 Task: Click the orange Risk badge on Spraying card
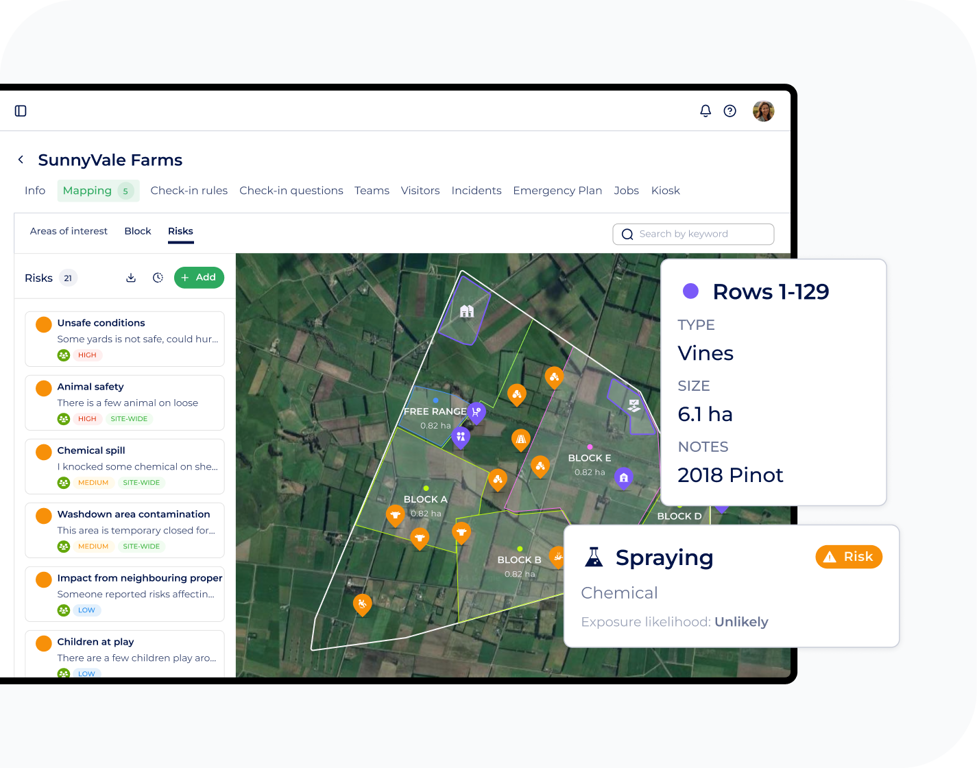point(848,557)
